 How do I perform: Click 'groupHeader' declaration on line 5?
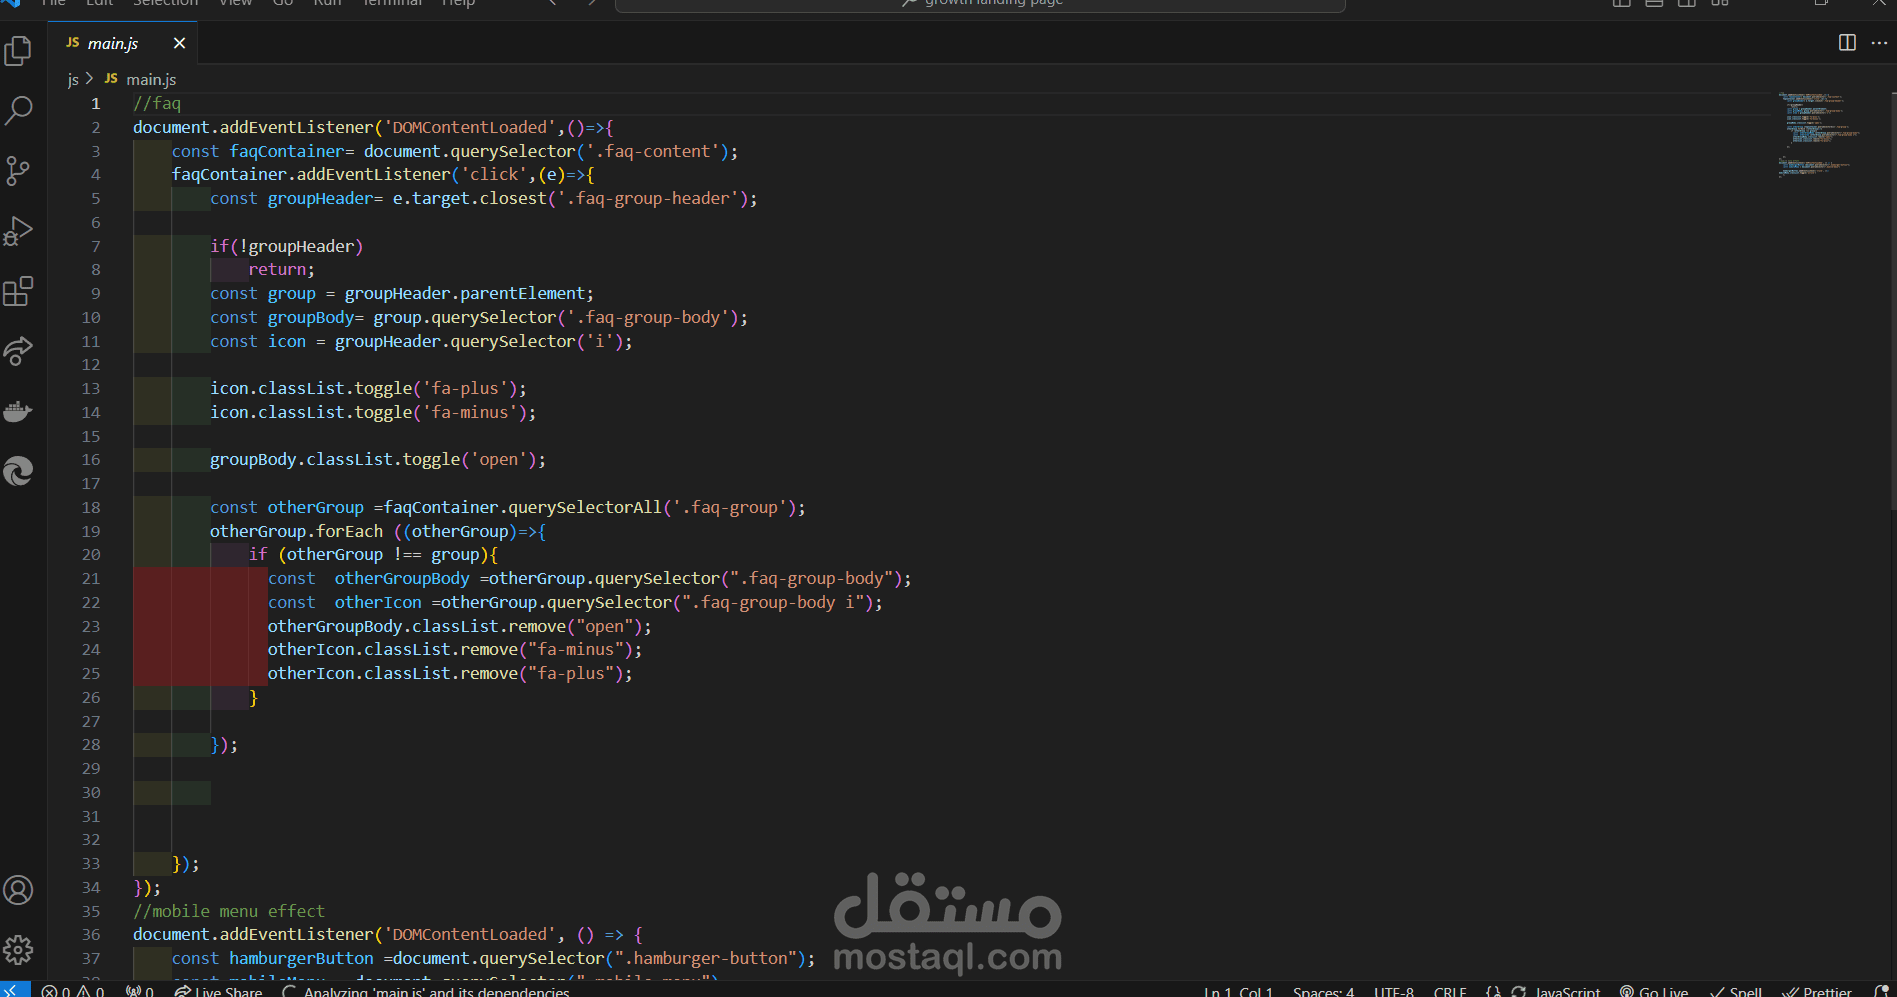[320, 199]
